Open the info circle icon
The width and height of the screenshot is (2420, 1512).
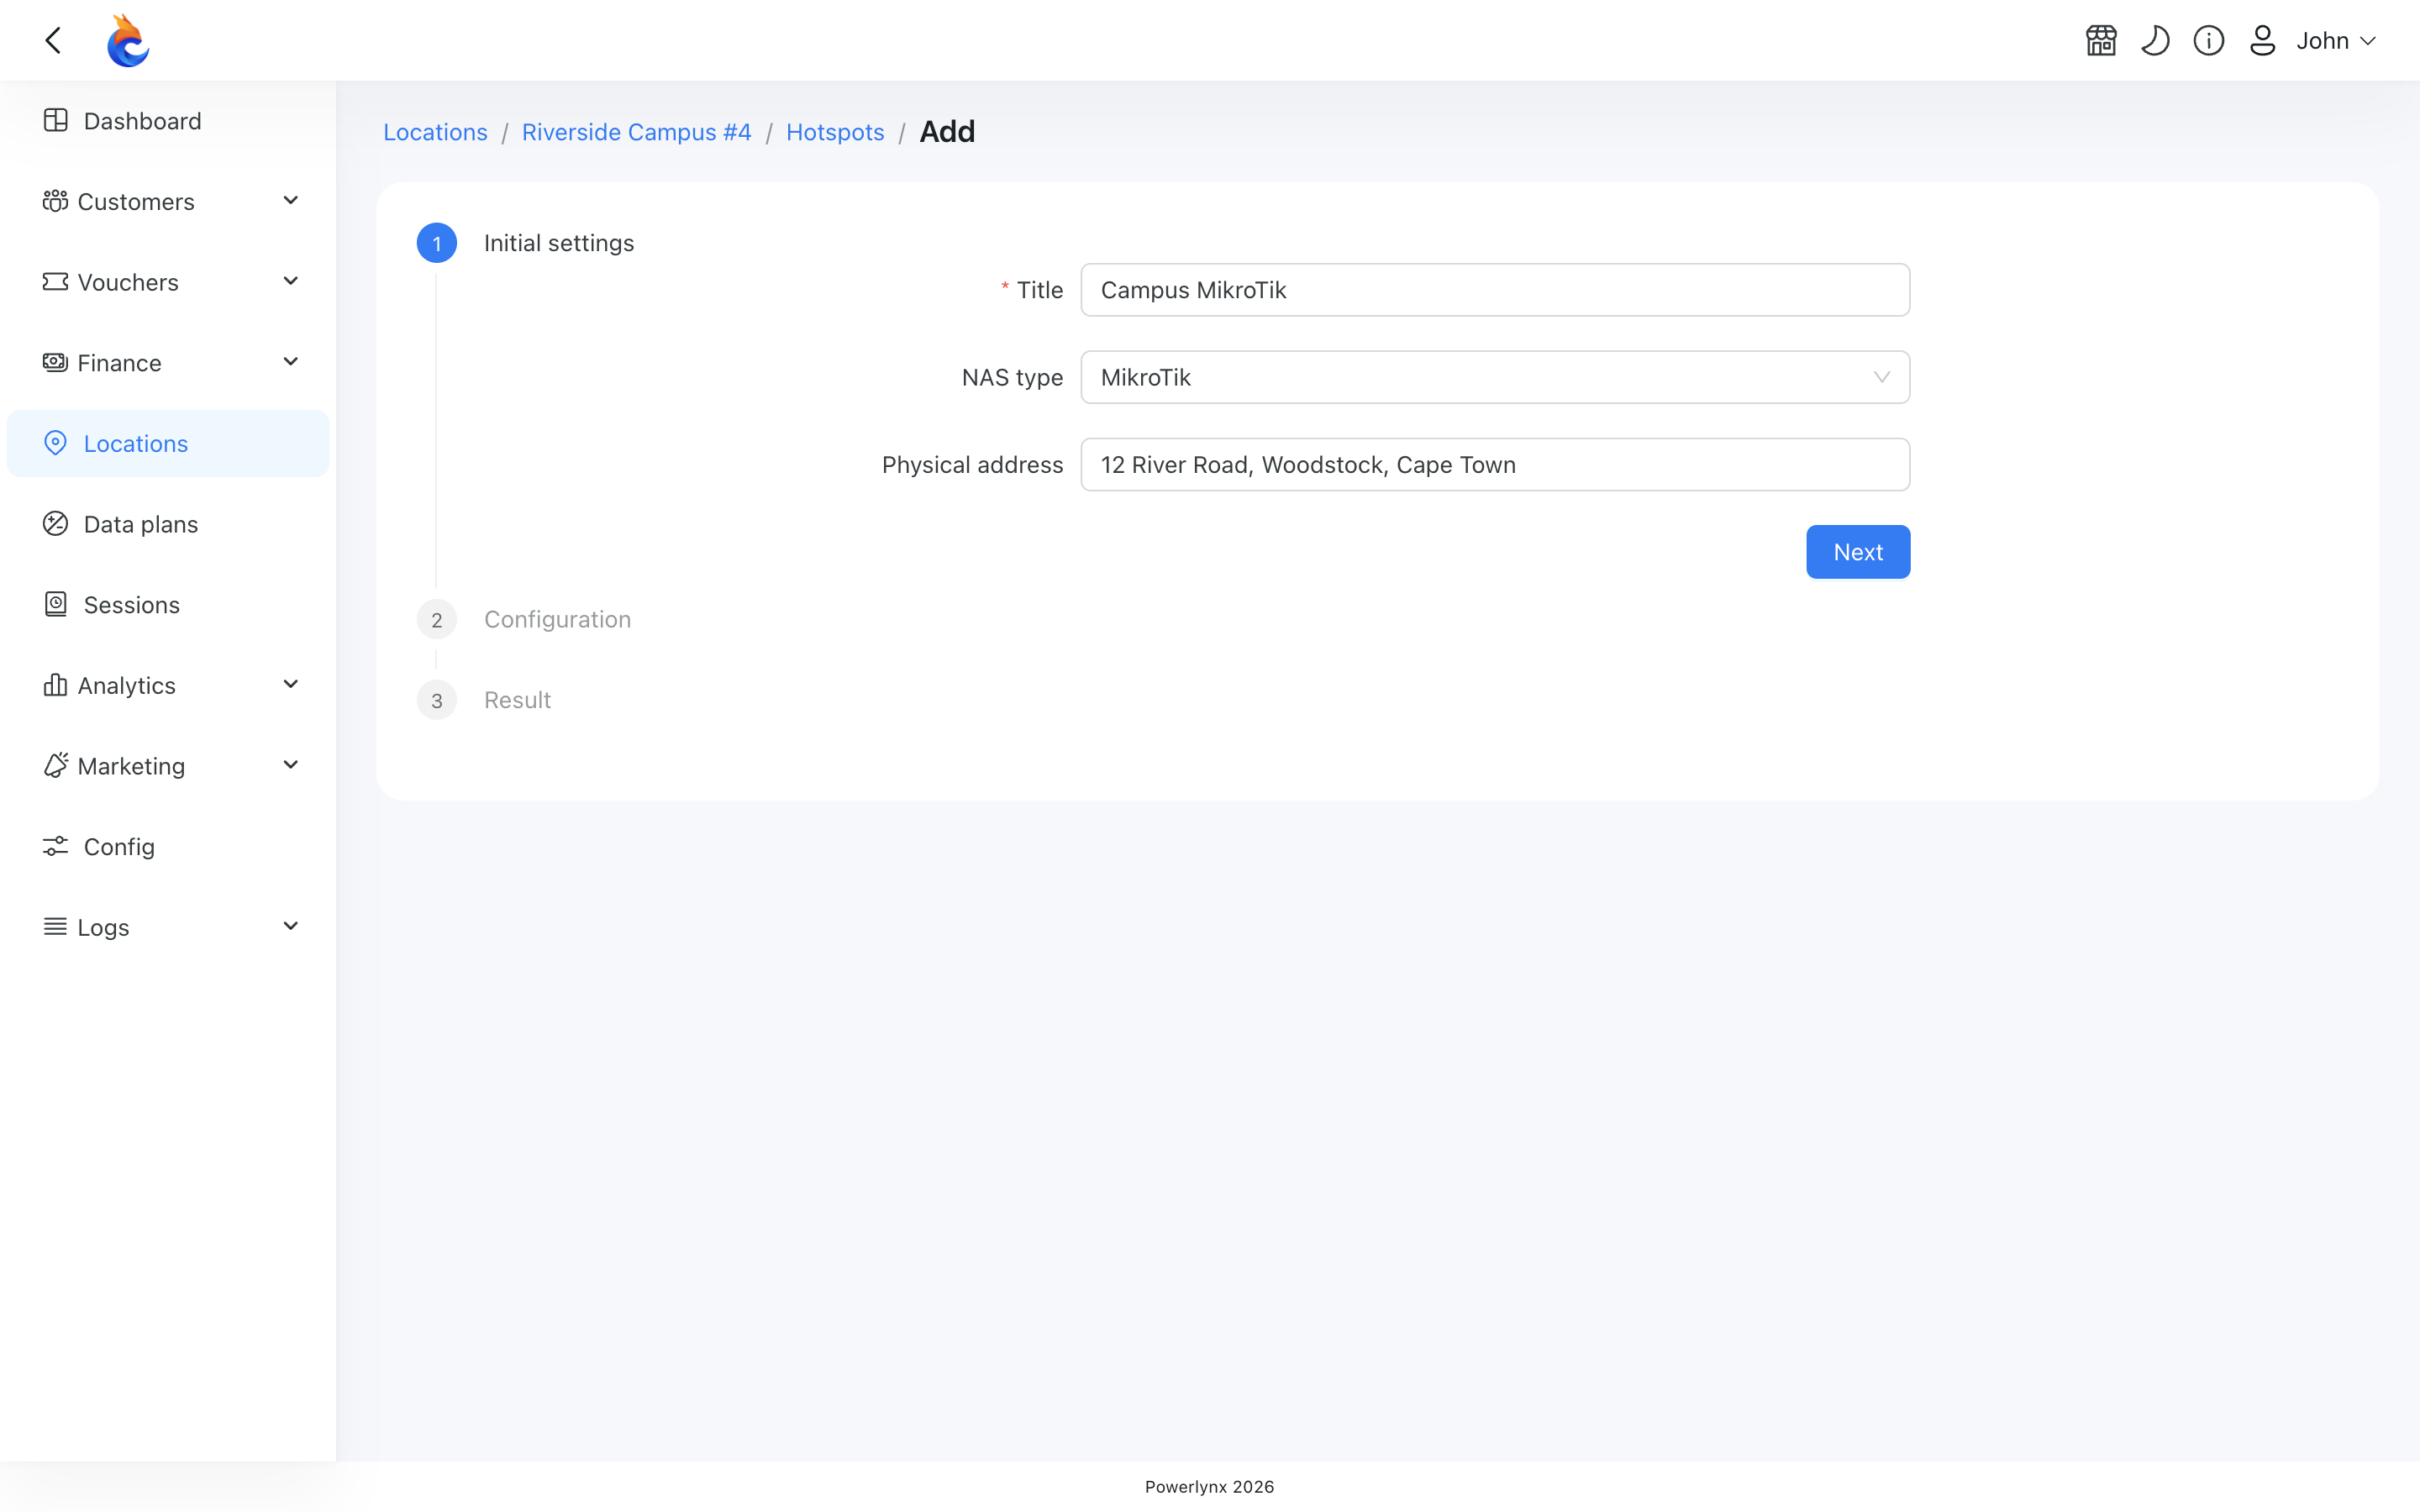(2209, 40)
